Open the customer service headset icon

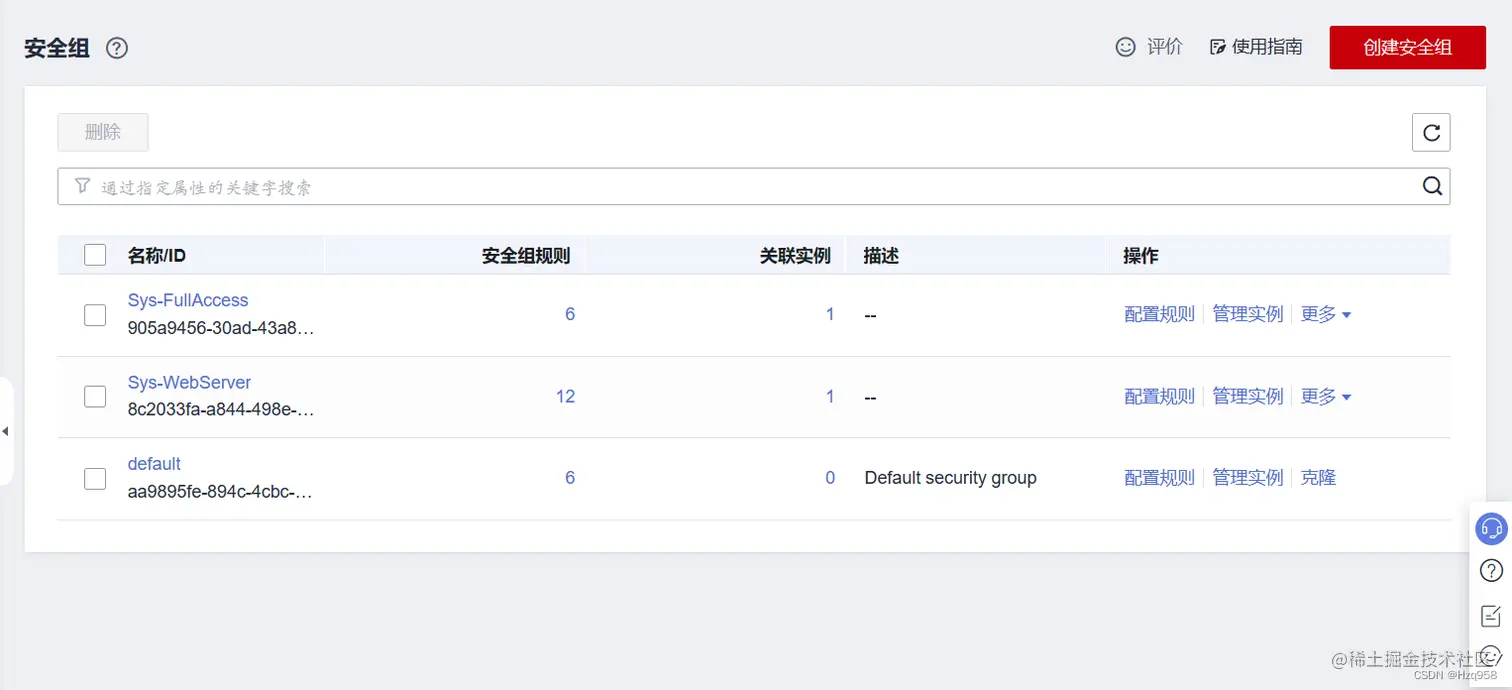pos(1491,528)
